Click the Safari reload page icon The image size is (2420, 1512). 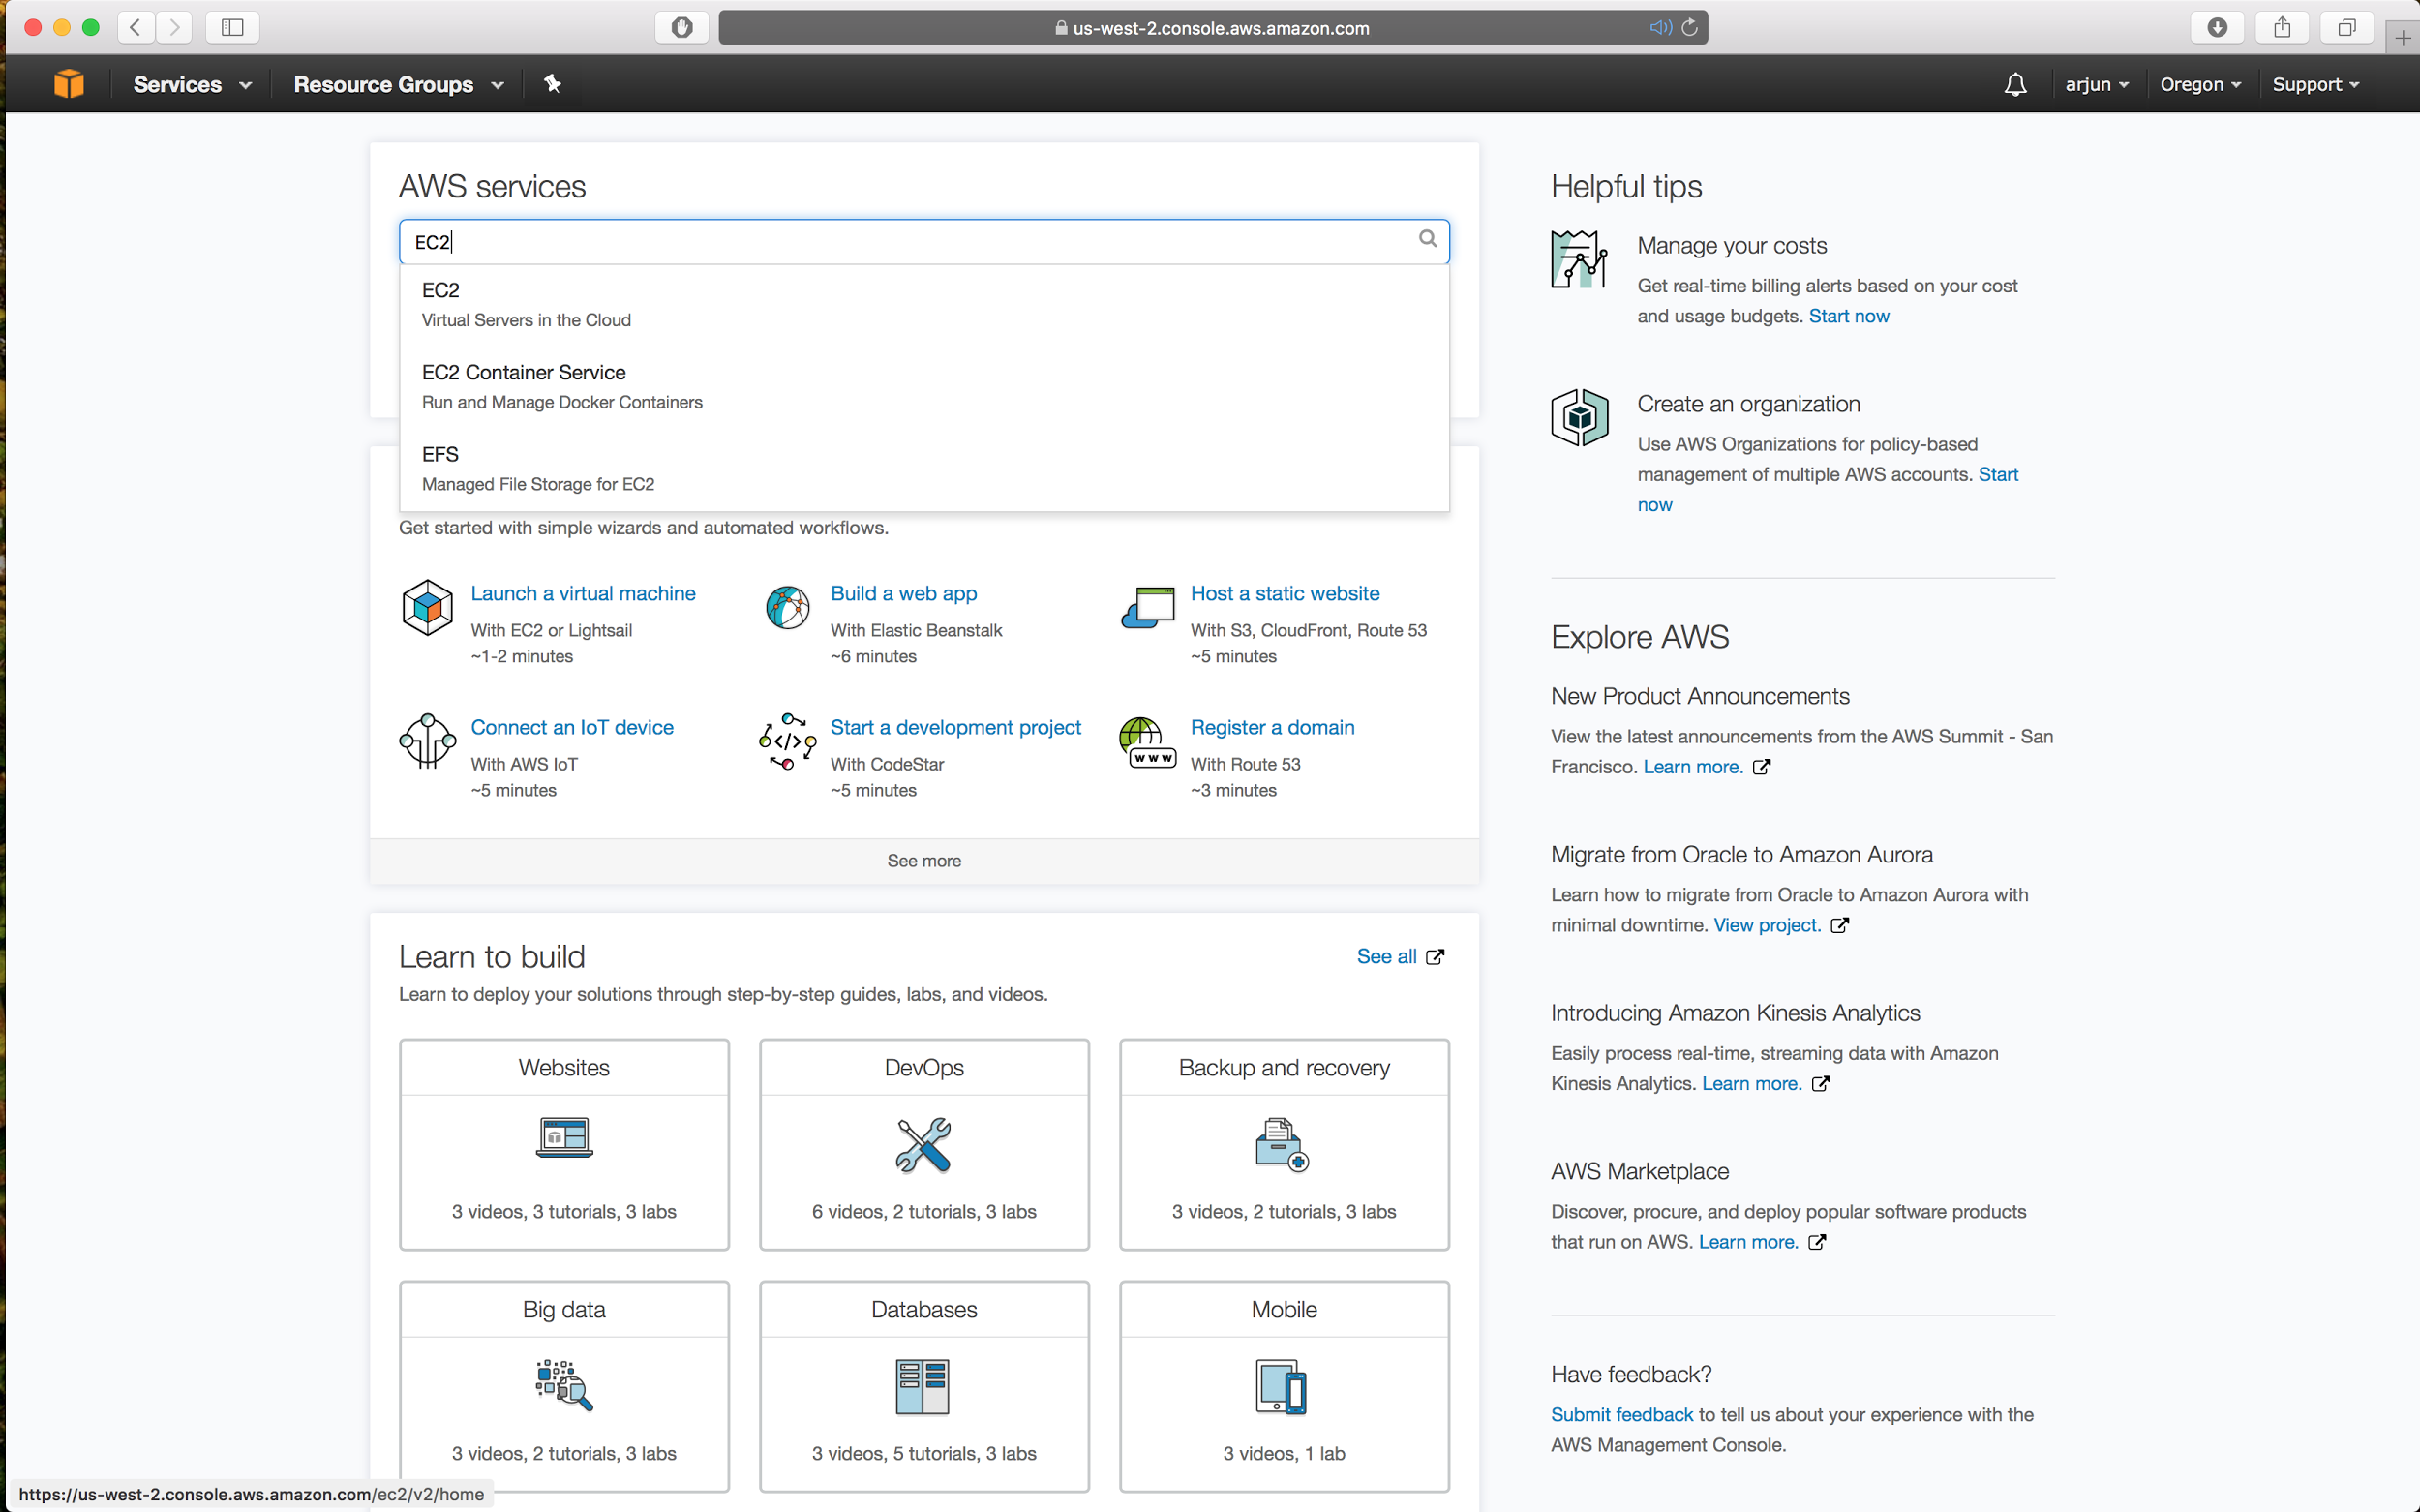[x=1690, y=27]
